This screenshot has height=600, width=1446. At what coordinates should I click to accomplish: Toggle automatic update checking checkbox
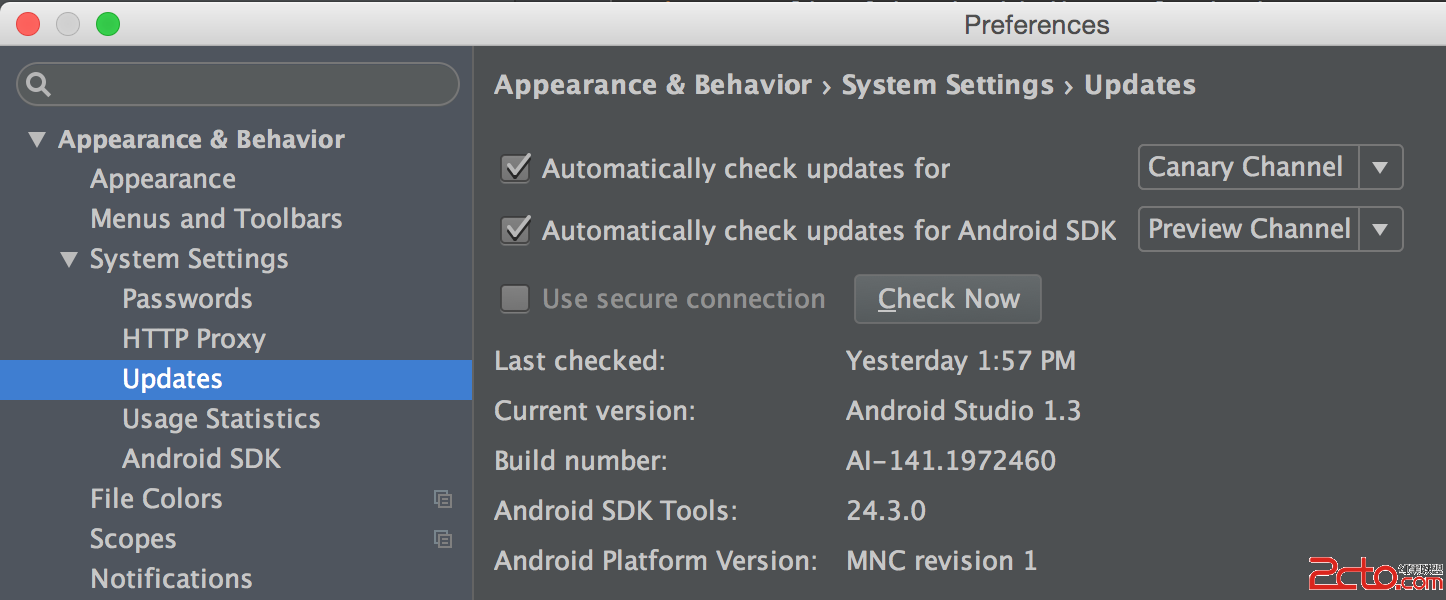pyautogui.click(x=515, y=168)
